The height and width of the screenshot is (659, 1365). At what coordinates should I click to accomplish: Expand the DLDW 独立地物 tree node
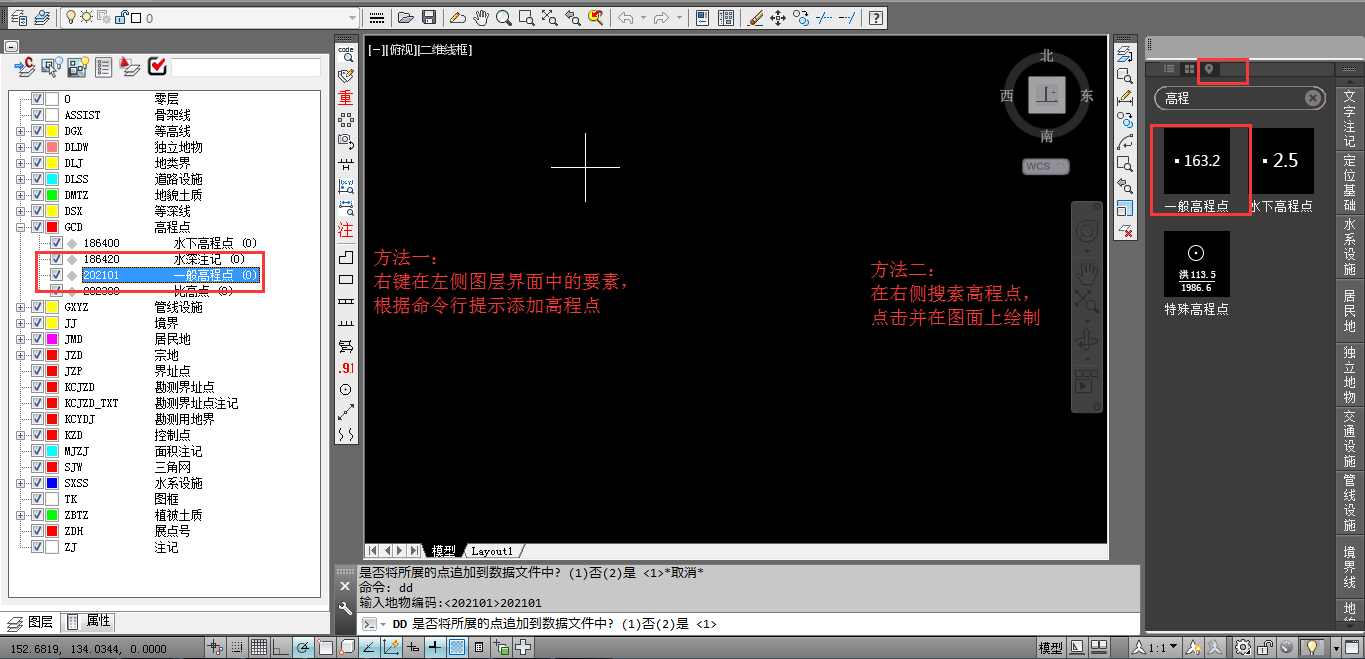pyautogui.click(x=20, y=147)
